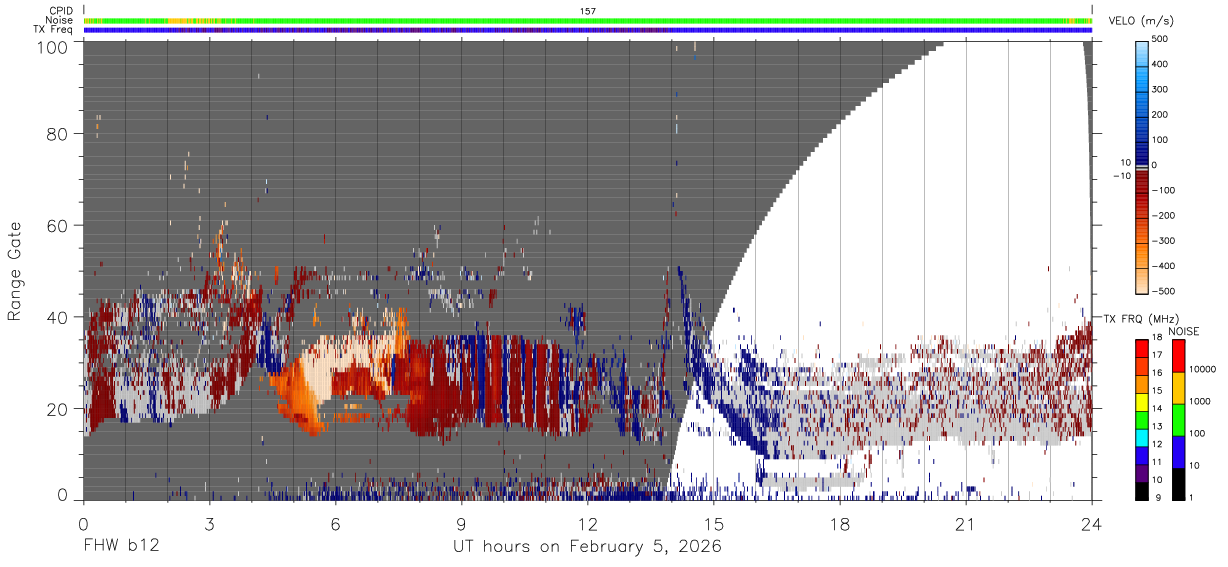Viewport: 1228px width, 567px height.
Task: Click the red 17–18 MHz TX frequency swatch
Action: [1142, 349]
